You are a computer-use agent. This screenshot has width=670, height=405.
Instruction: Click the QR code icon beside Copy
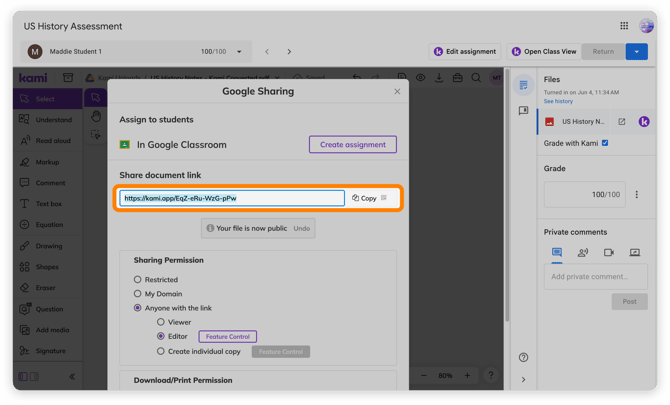384,198
